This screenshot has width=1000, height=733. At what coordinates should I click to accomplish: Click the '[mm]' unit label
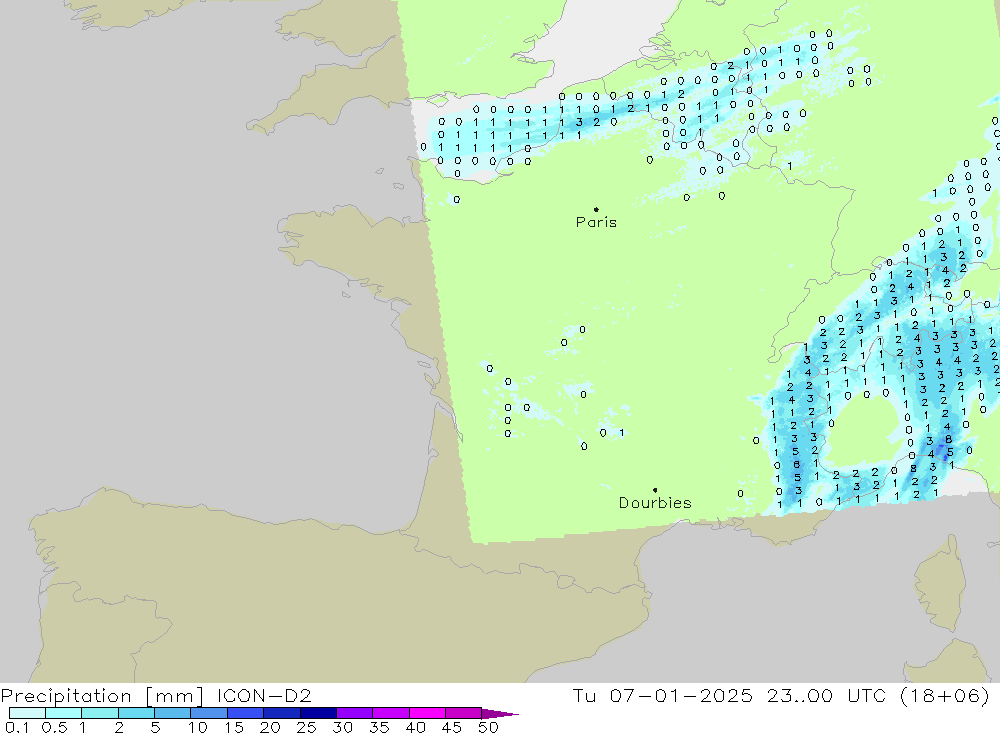(174, 695)
